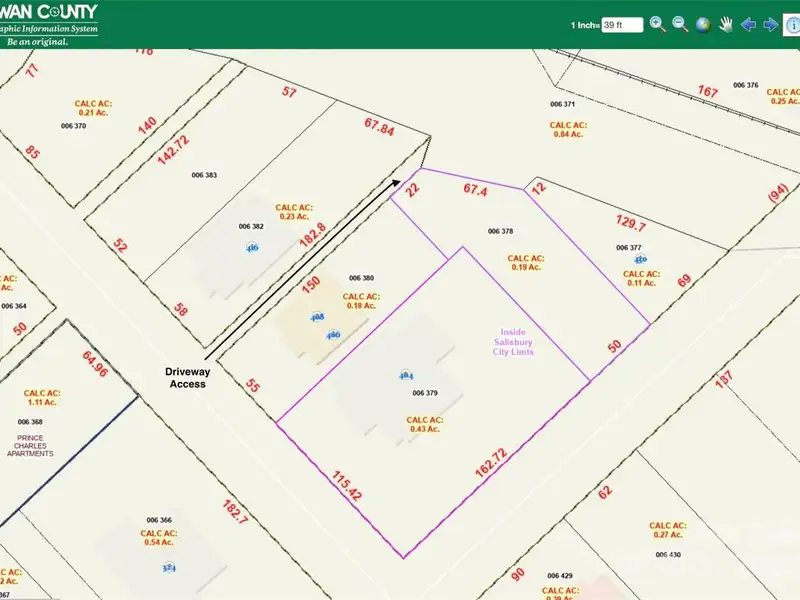Screen dimensions: 800x600
Task: Click the globe full extent icon
Action: tap(703, 24)
